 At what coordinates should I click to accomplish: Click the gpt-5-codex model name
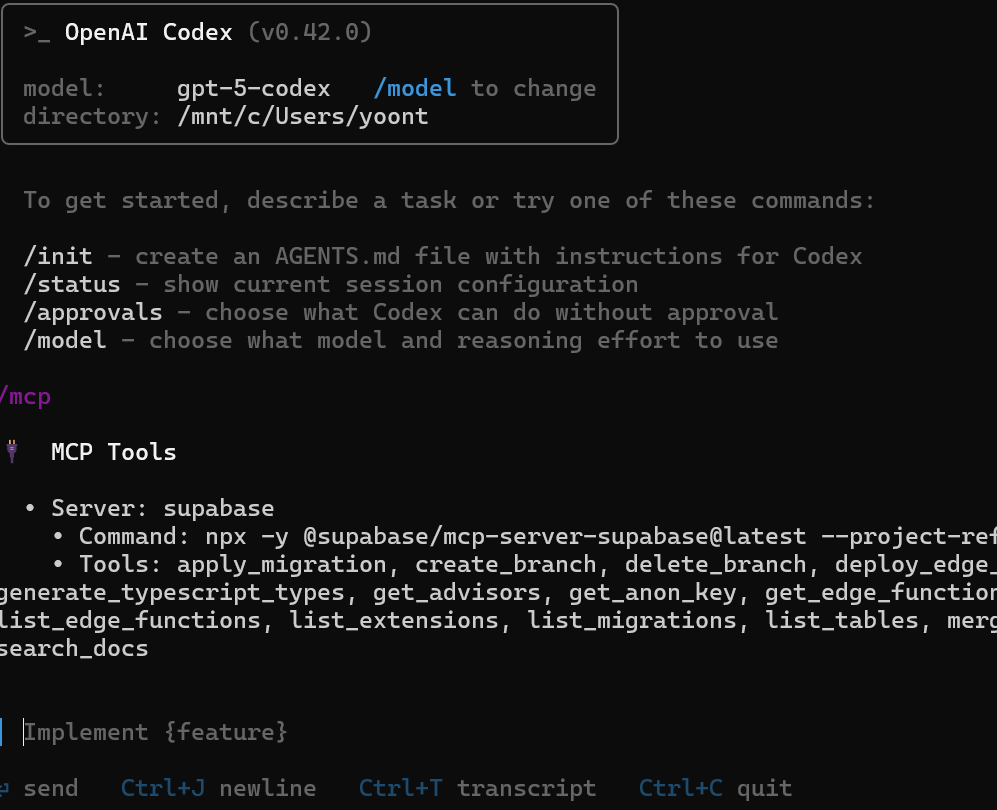[x=254, y=88]
